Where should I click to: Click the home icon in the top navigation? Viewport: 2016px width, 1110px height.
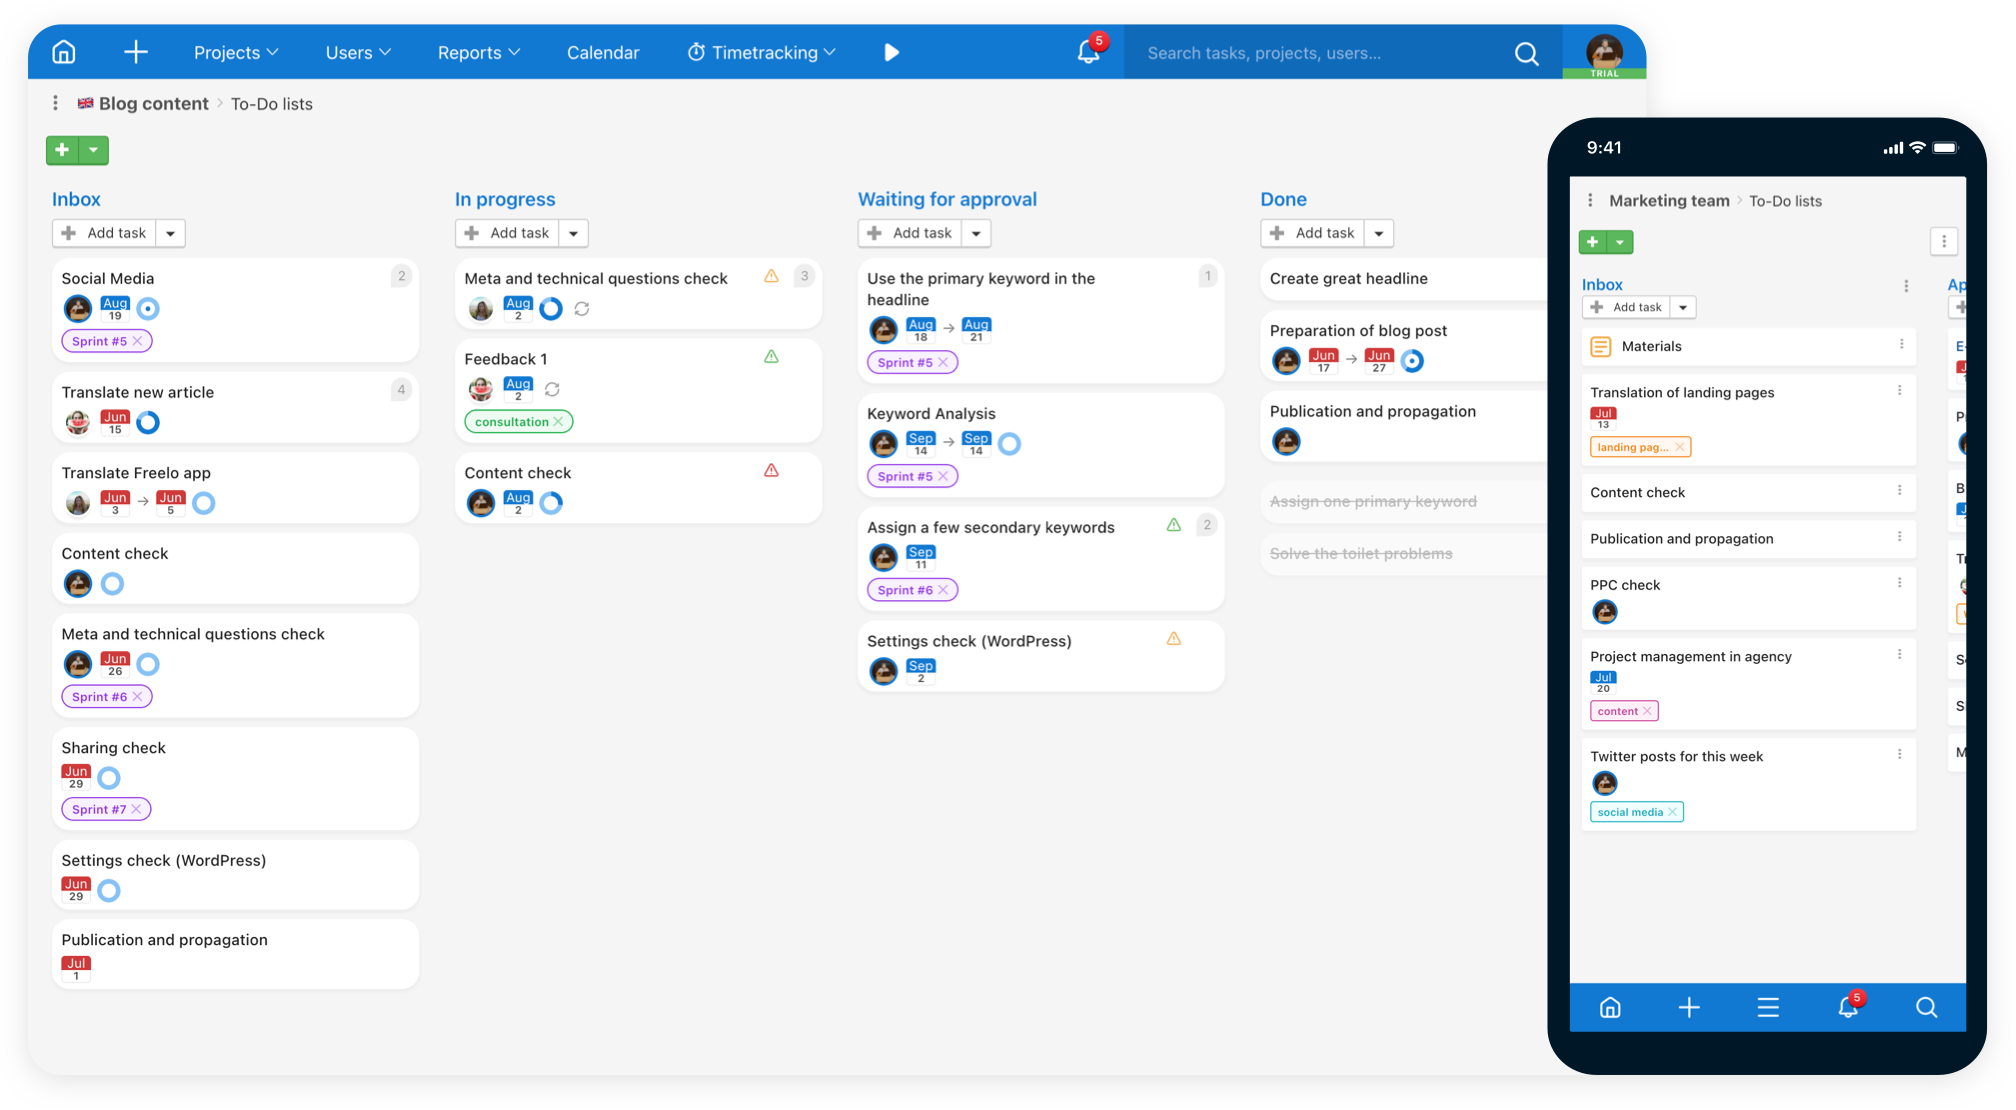click(x=62, y=52)
